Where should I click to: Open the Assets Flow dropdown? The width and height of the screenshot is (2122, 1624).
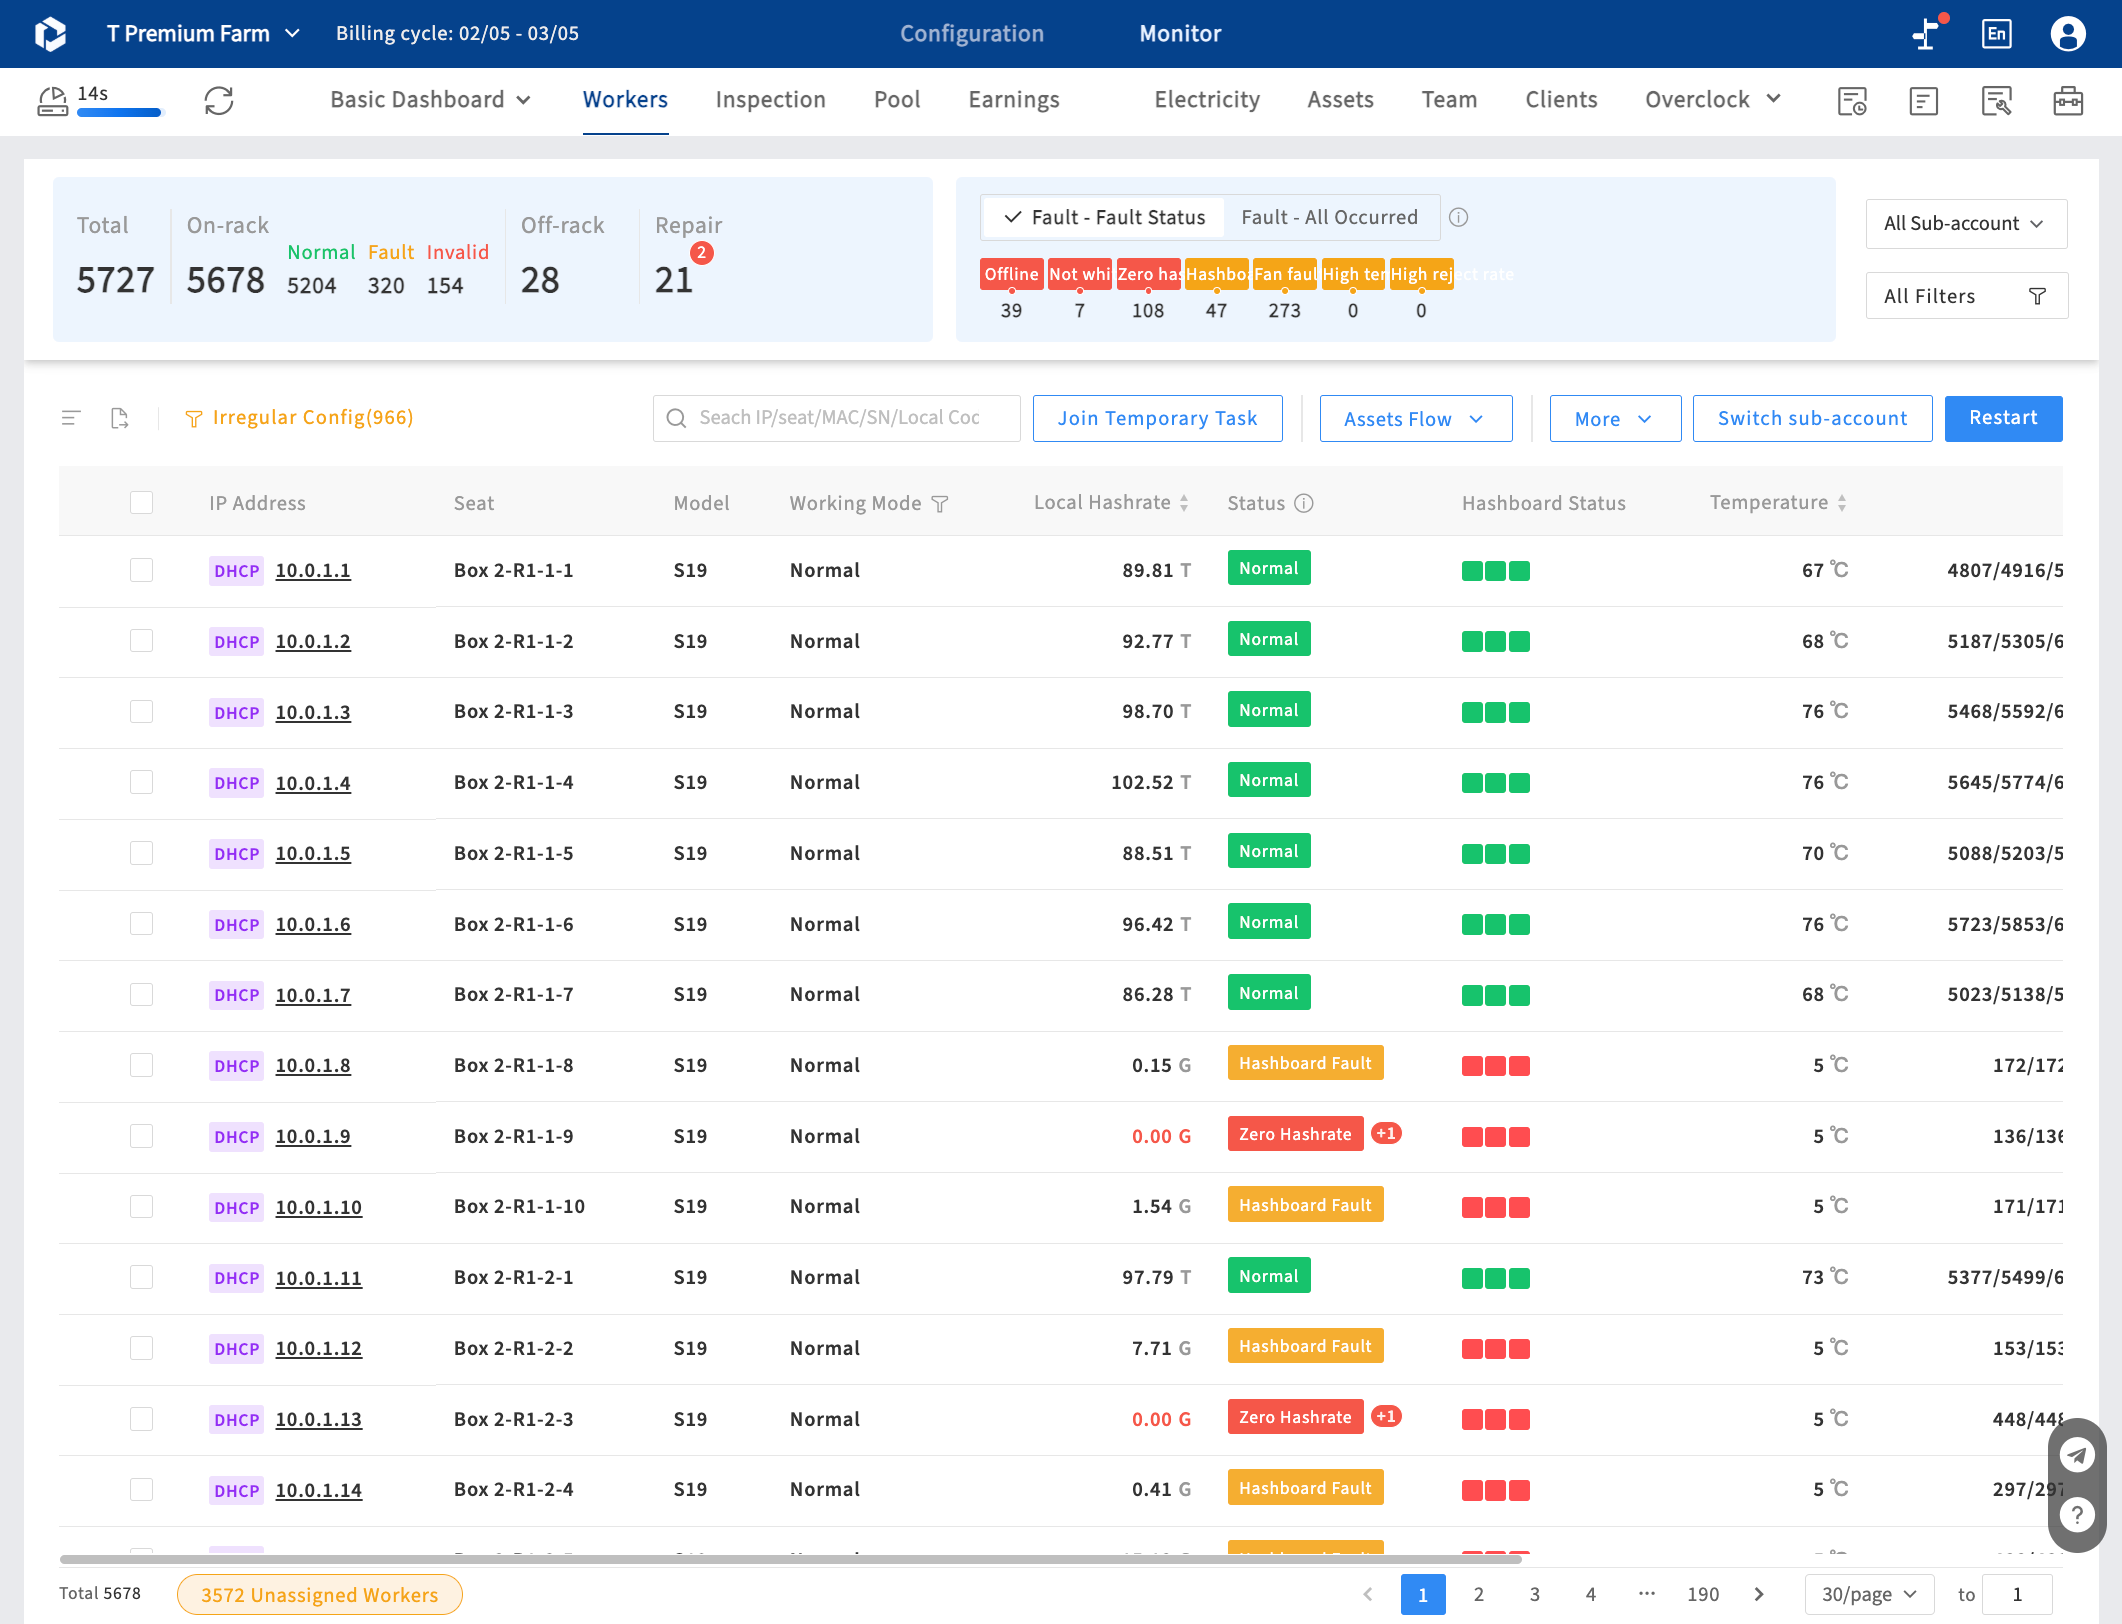(1415, 419)
